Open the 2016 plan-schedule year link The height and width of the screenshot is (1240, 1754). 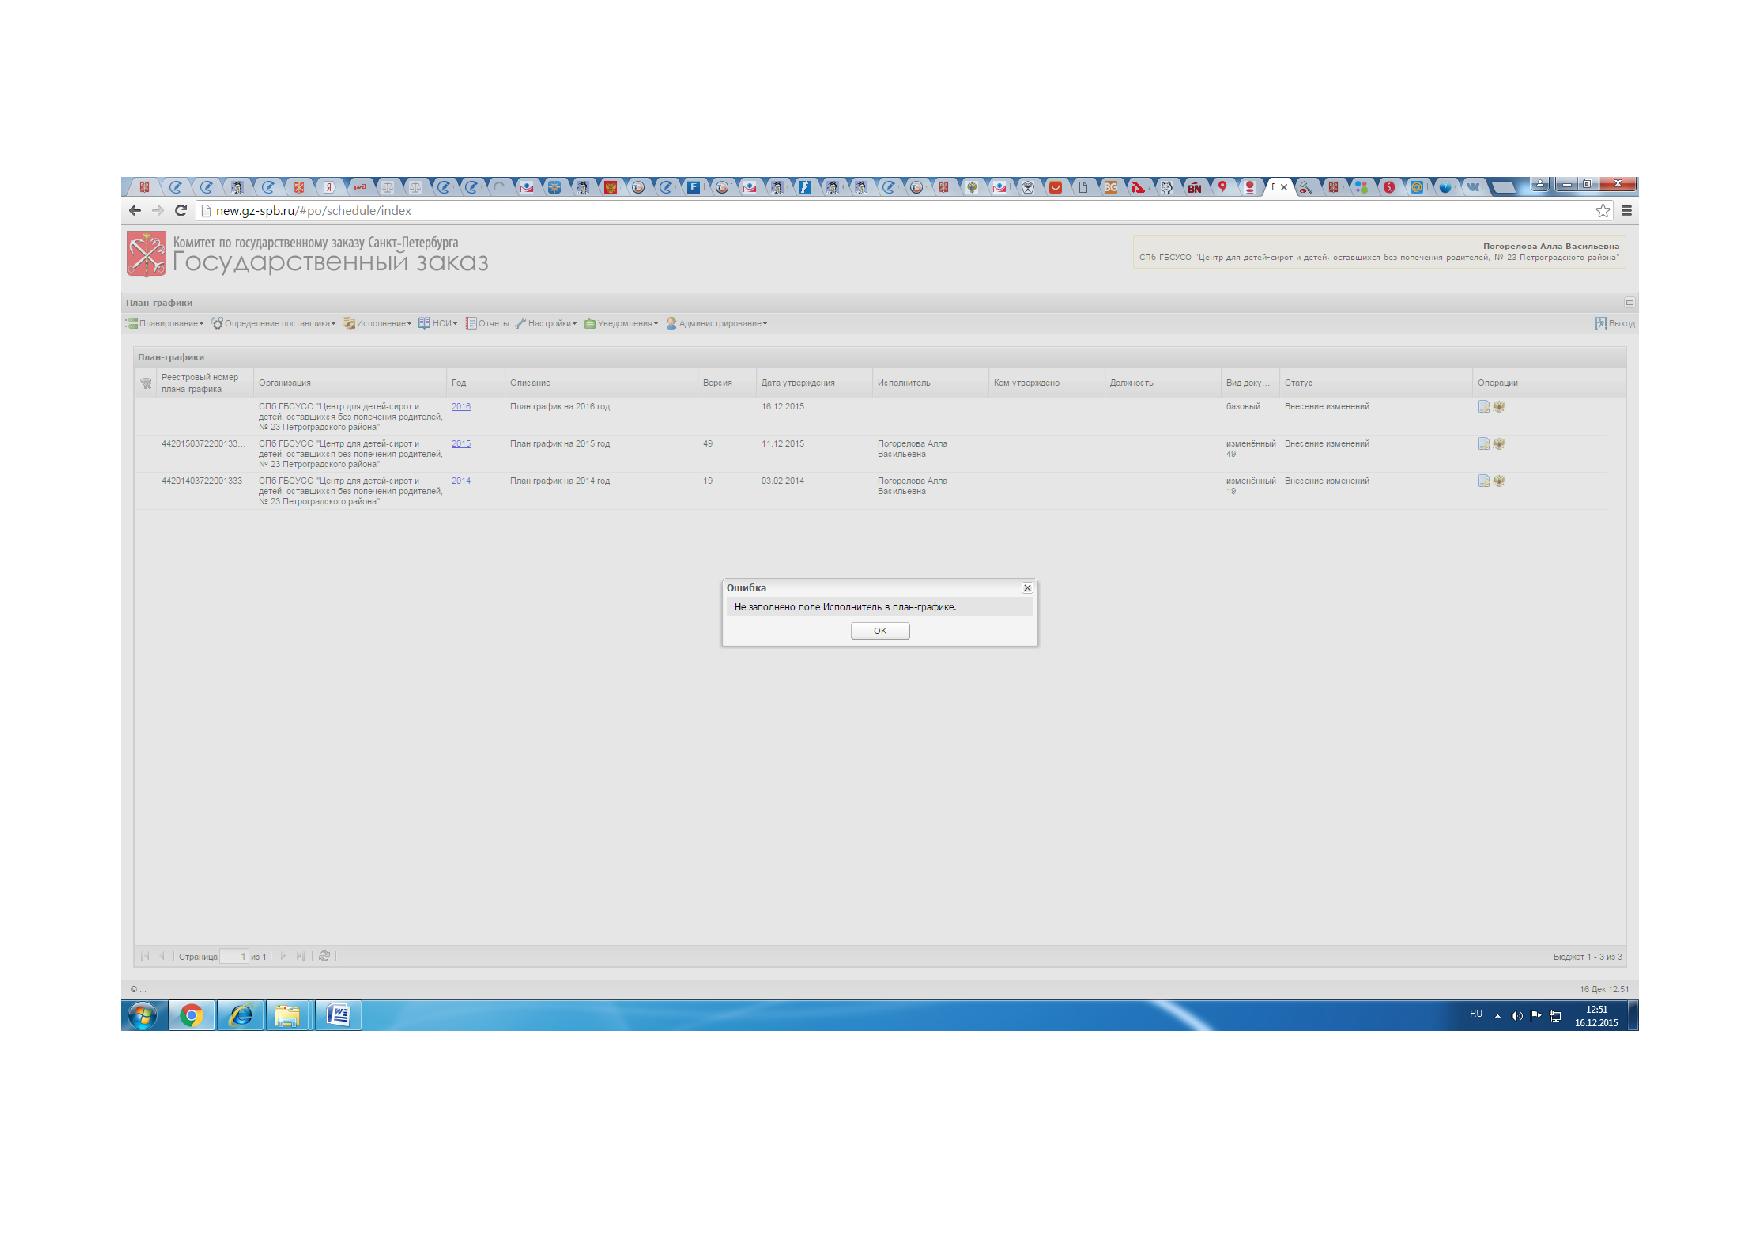click(461, 407)
